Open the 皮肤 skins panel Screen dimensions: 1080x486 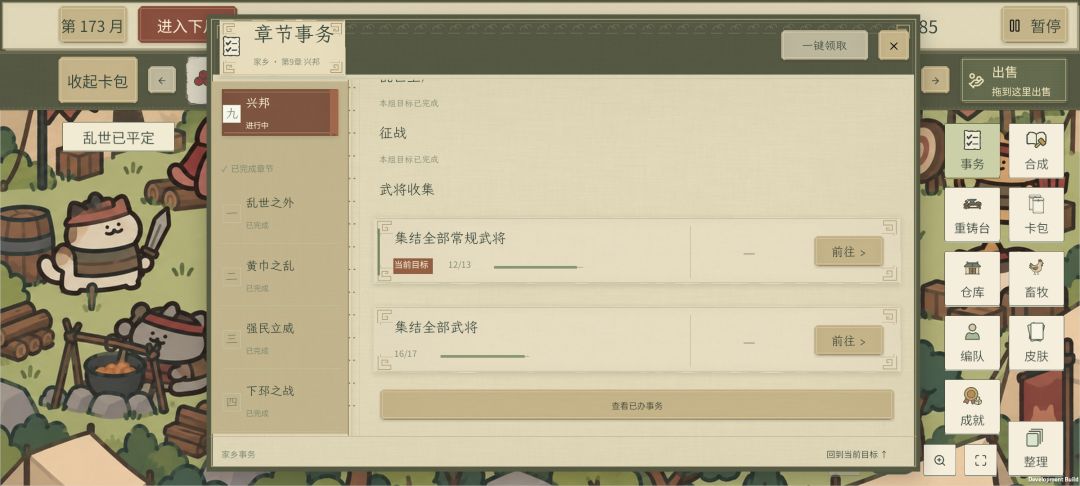[x=1036, y=342]
